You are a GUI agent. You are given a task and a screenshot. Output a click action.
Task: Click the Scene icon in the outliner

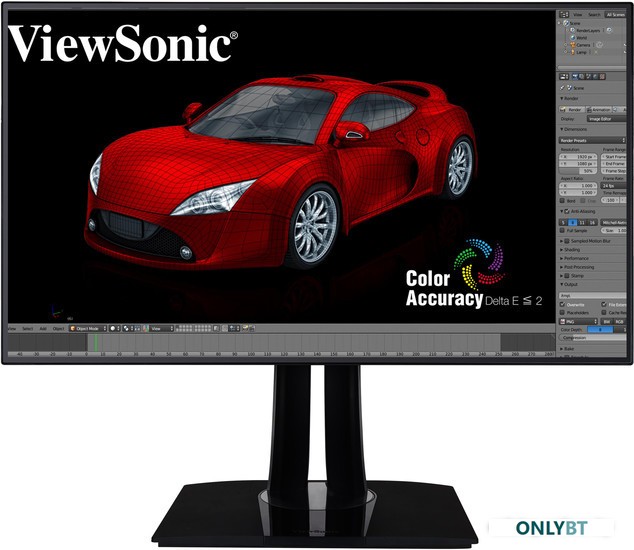566,23
